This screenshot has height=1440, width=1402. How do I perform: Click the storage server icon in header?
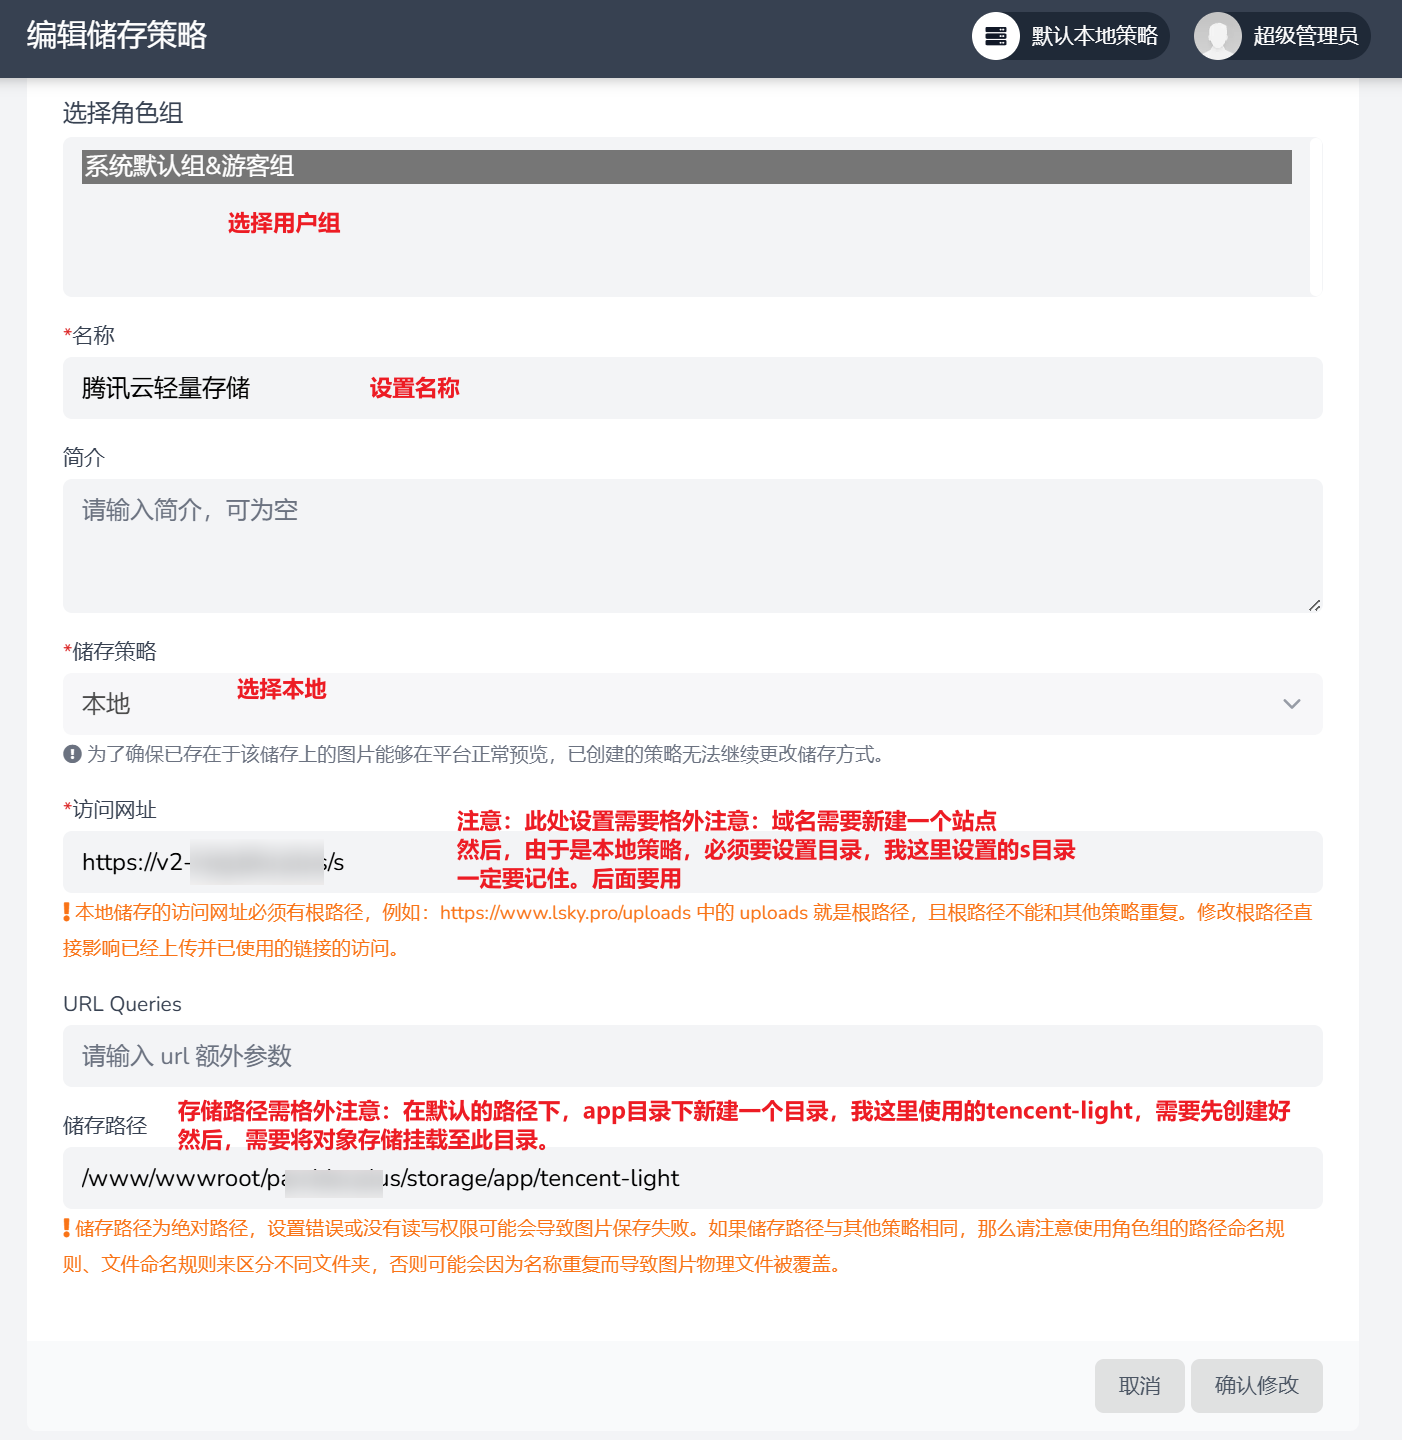995,36
